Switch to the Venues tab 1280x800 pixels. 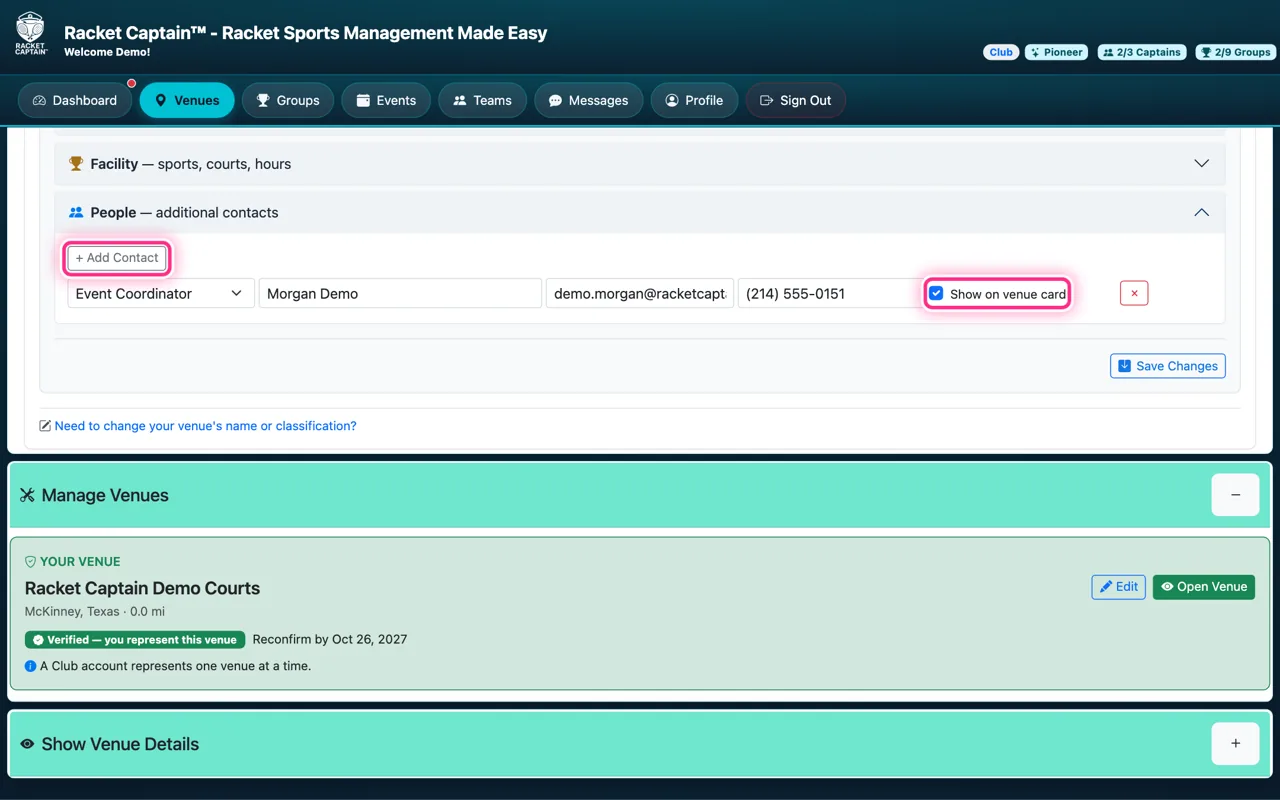(x=187, y=100)
